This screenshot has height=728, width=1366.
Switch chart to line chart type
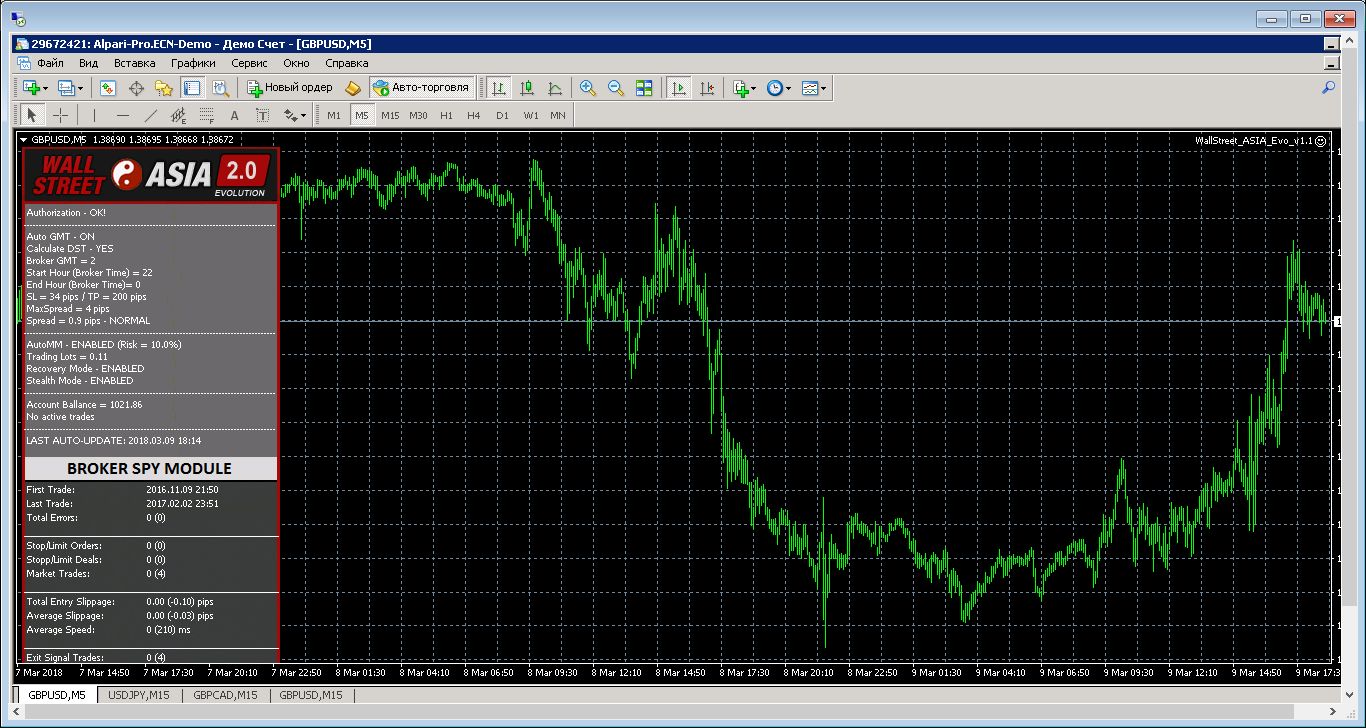click(x=554, y=88)
